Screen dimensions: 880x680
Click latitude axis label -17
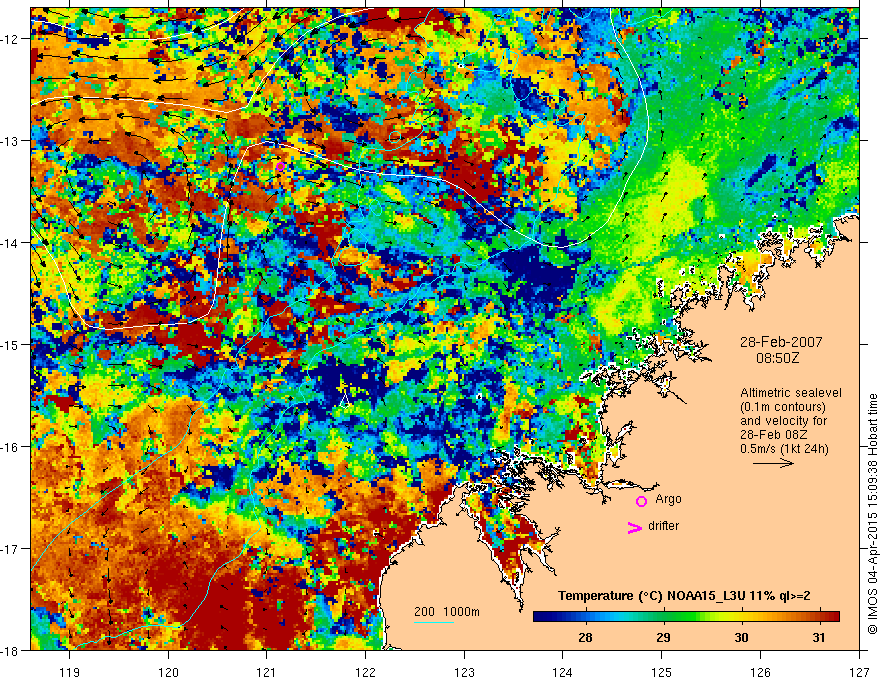pos(10,549)
